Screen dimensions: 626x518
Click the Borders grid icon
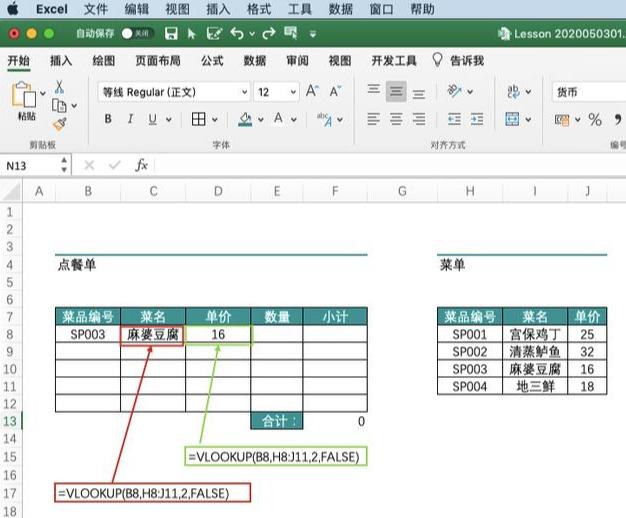[198, 119]
